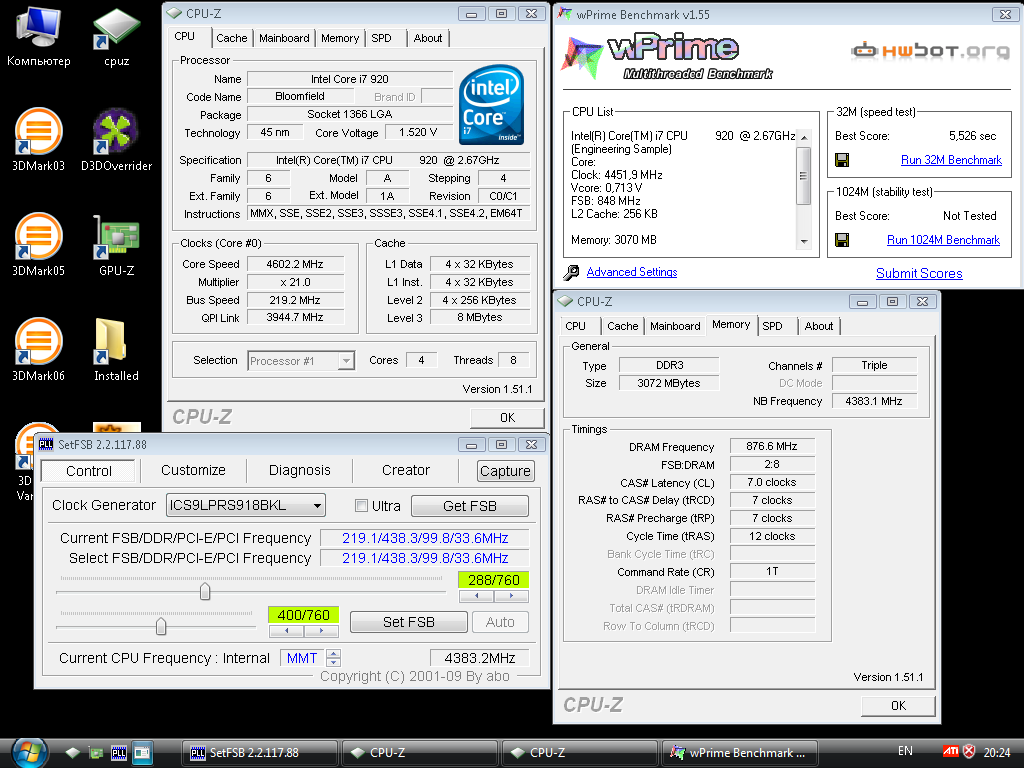Click the MMT internal frequency field

302,658
